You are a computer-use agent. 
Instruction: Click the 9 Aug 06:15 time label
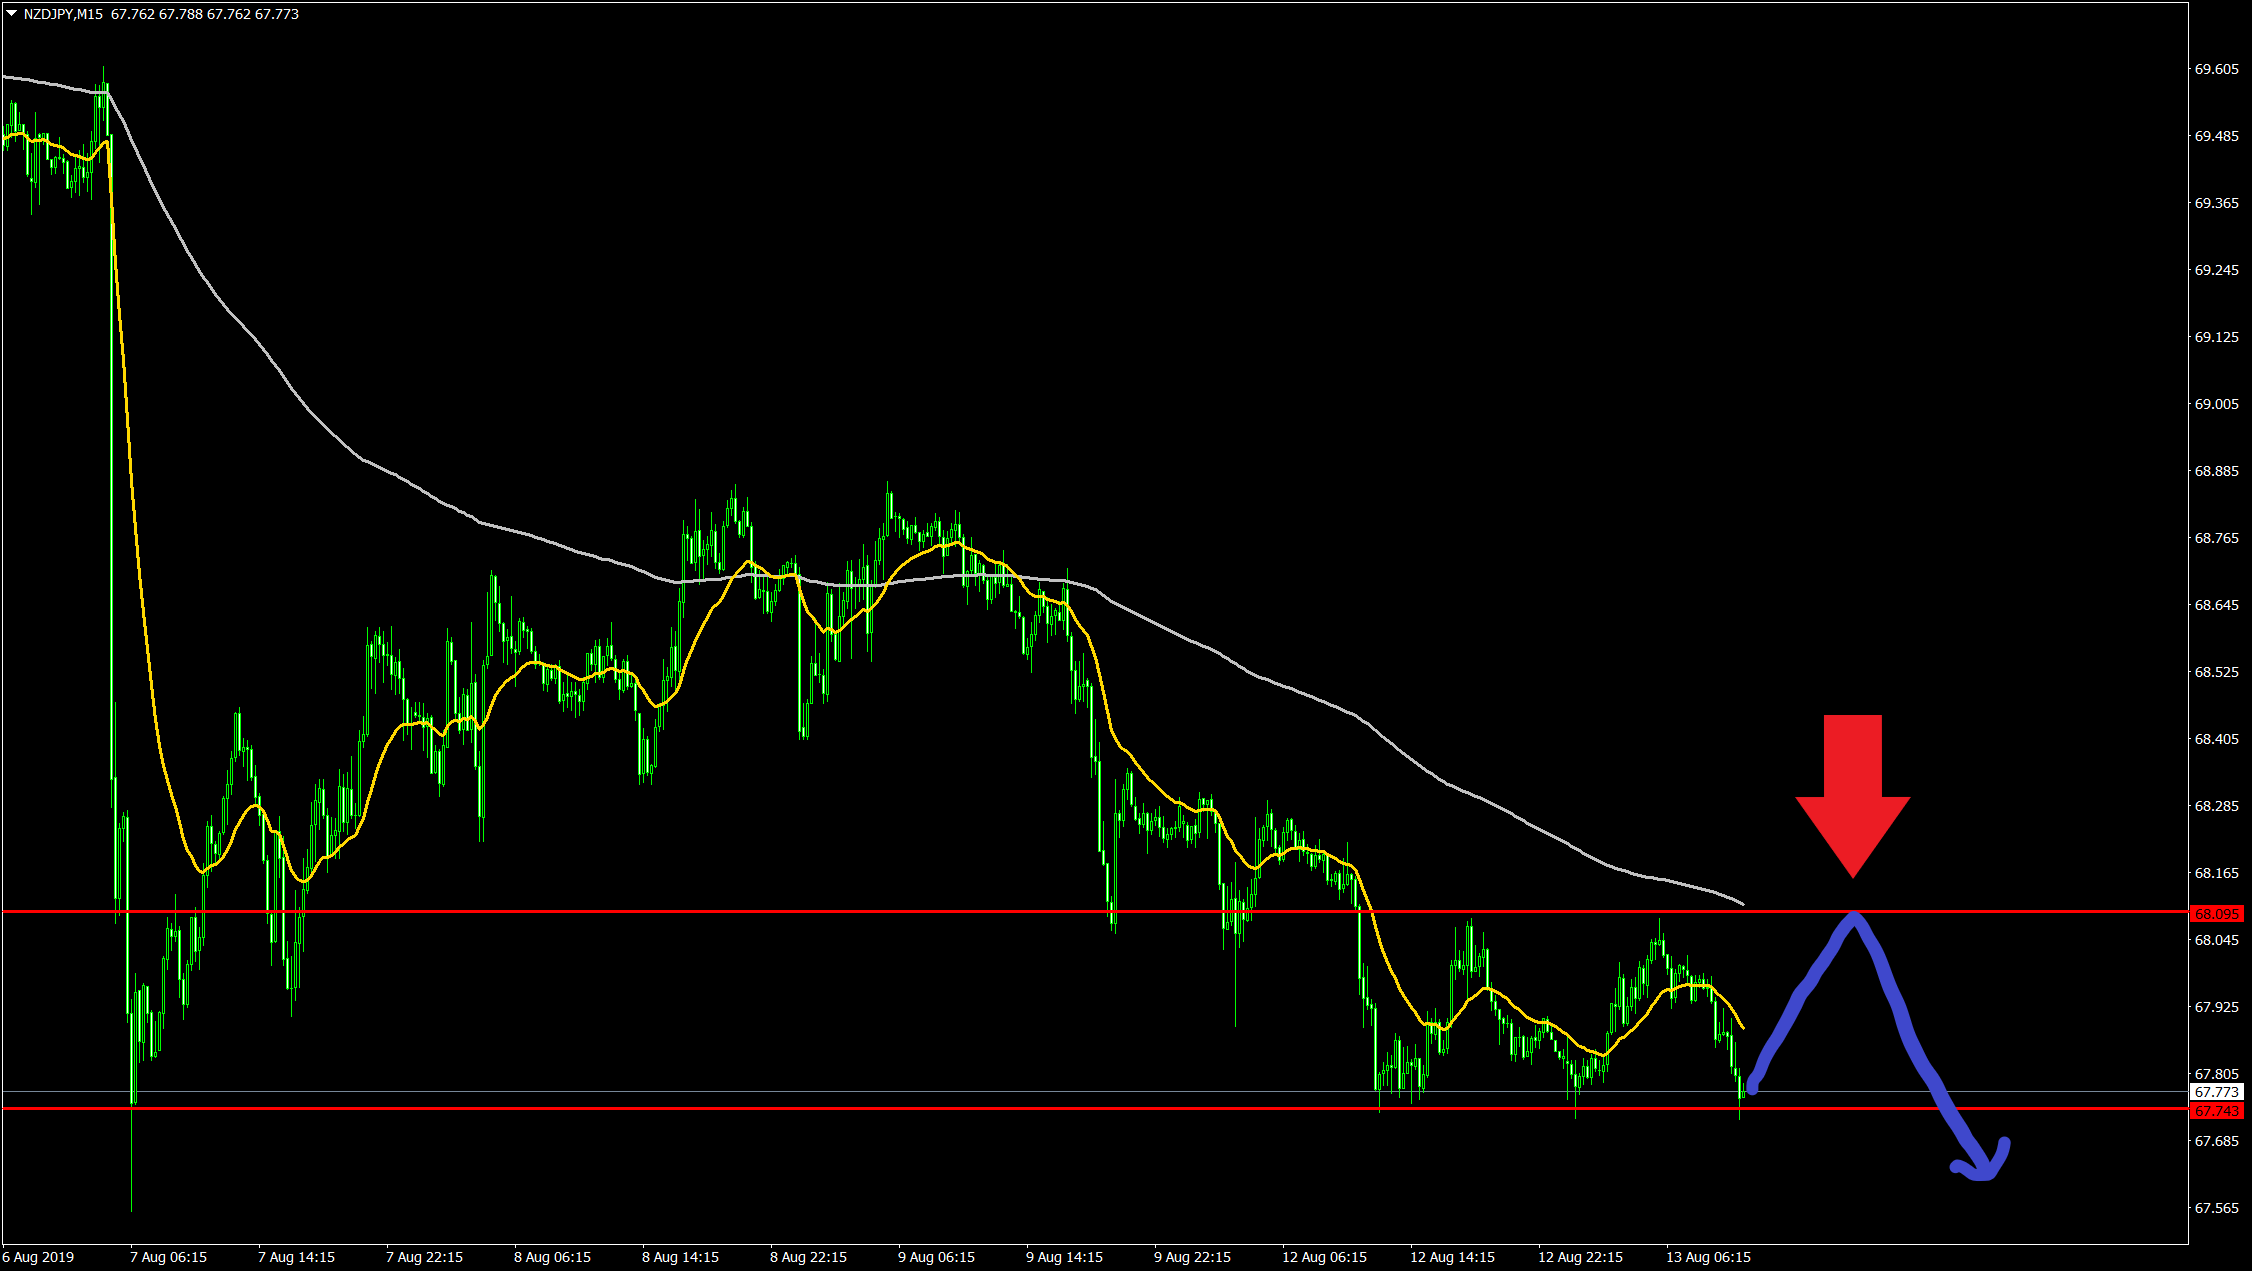[x=936, y=1257]
